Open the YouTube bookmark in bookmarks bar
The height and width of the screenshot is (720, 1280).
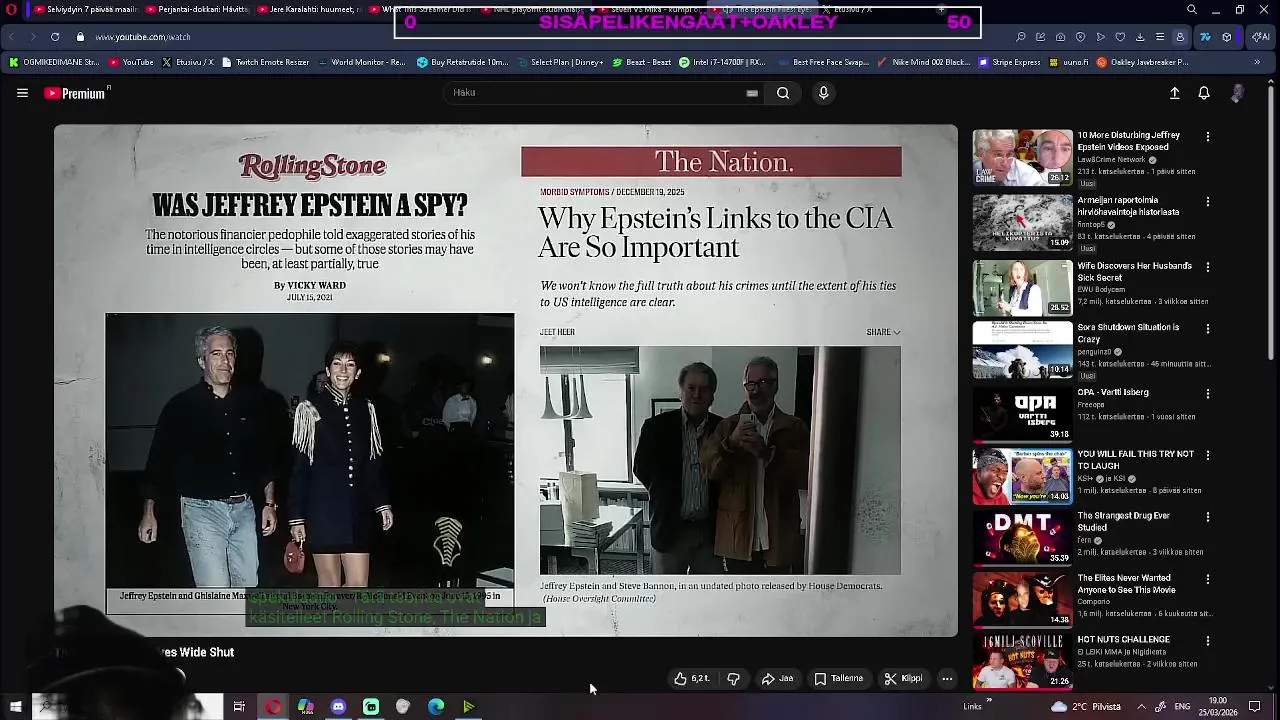tap(131, 62)
